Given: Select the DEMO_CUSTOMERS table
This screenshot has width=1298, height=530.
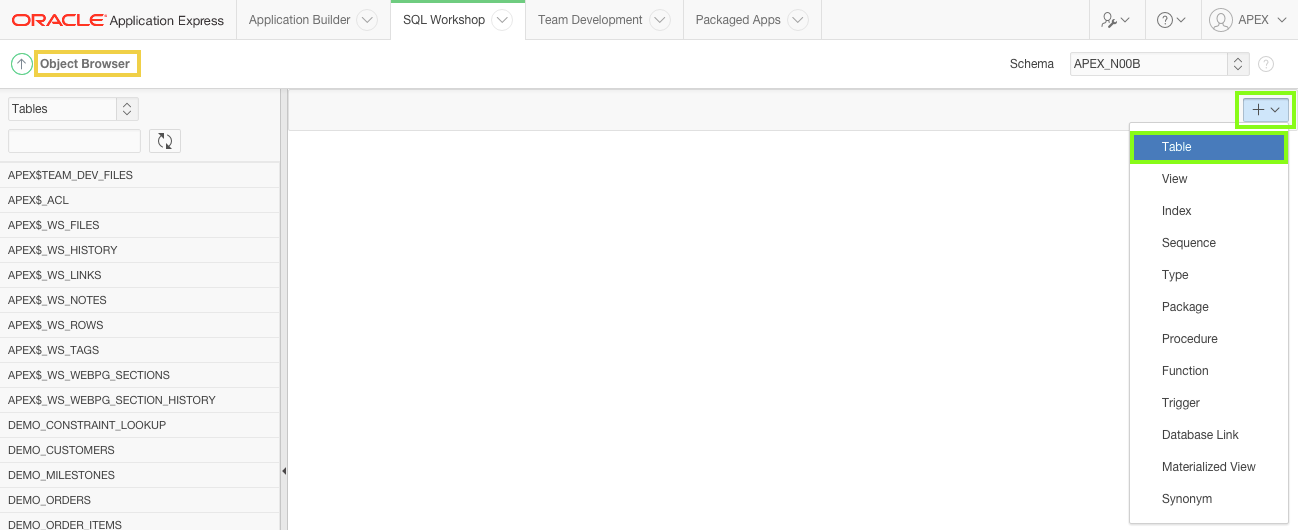Looking at the screenshot, I should pos(140,450).
